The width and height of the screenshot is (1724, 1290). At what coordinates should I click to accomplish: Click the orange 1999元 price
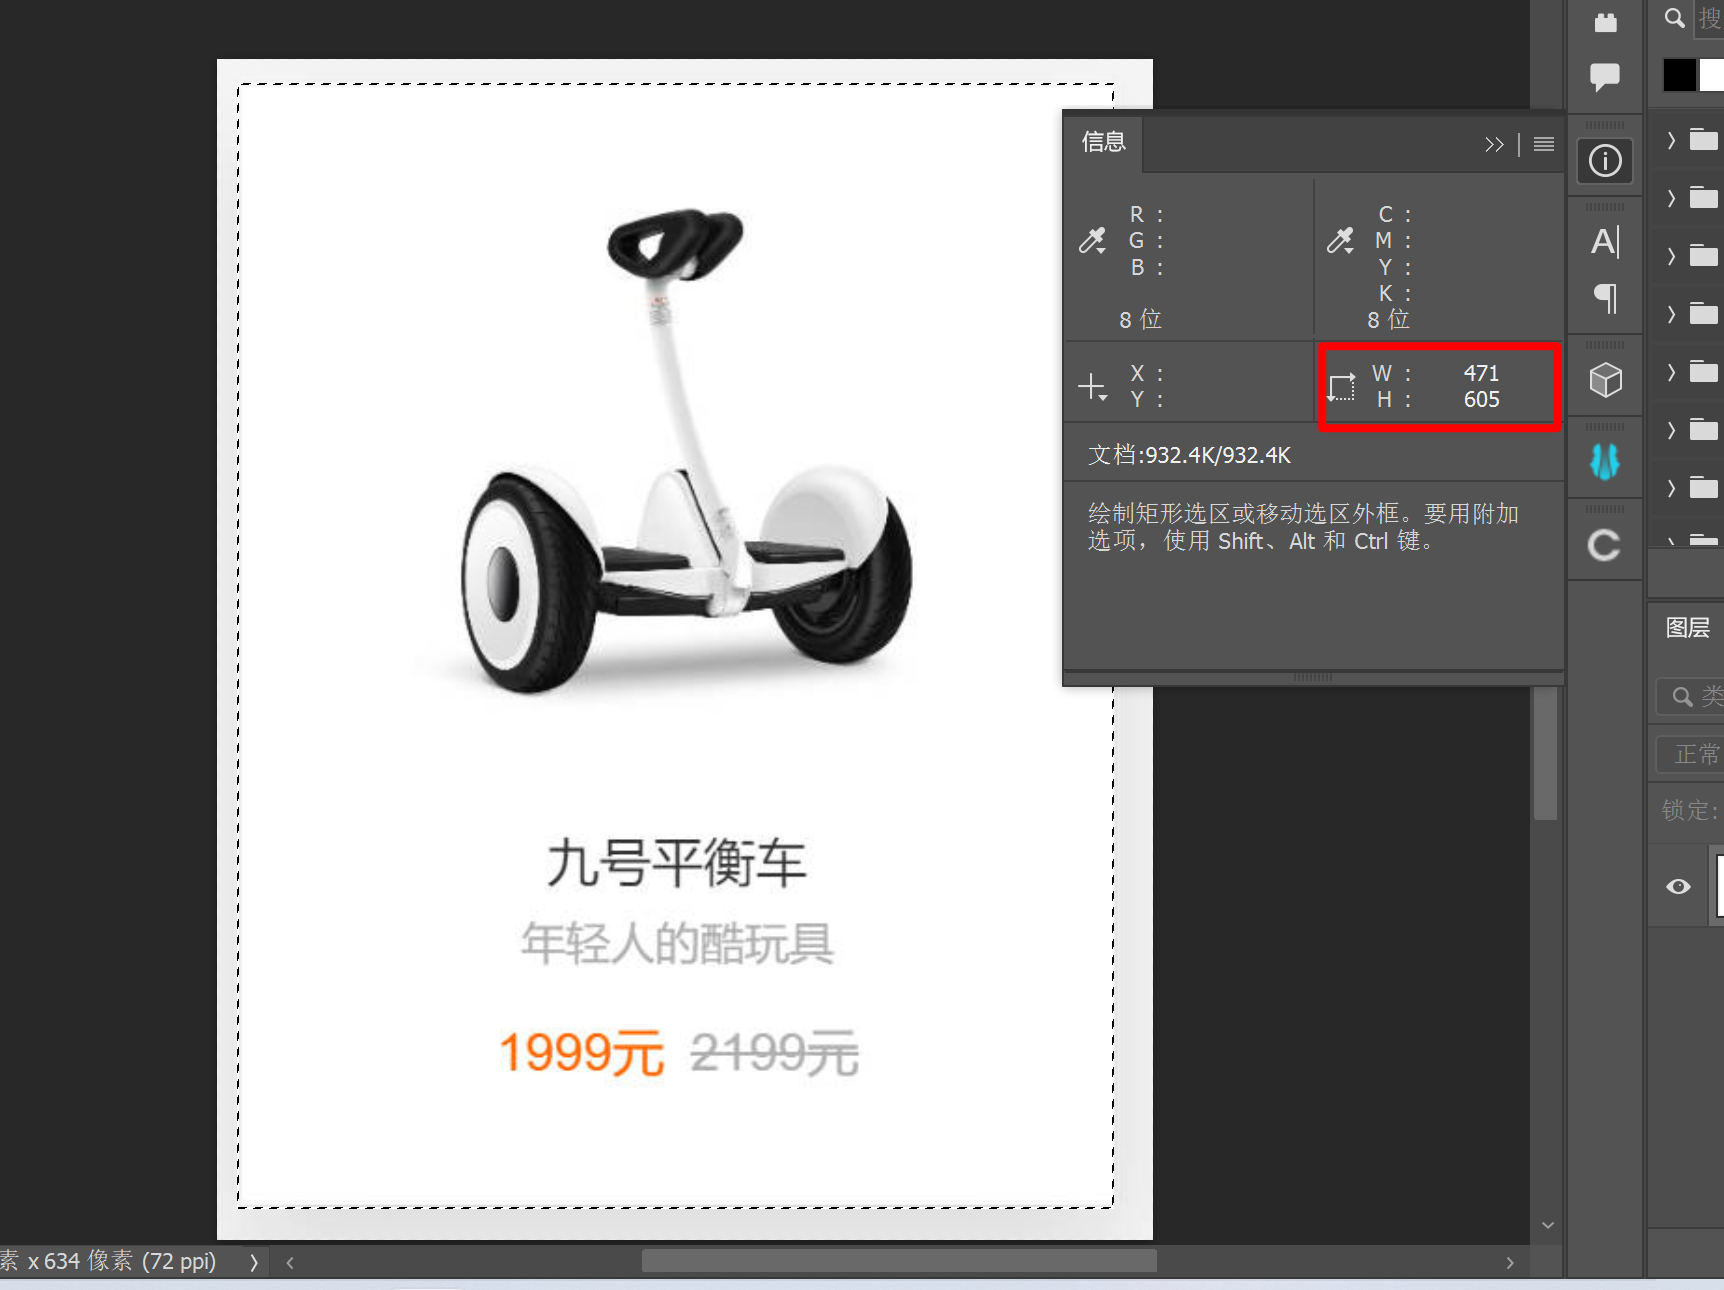(581, 1052)
